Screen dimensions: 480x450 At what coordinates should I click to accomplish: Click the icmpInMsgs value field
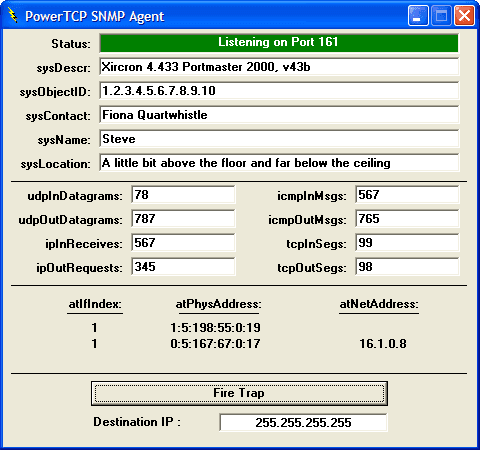tap(407, 195)
